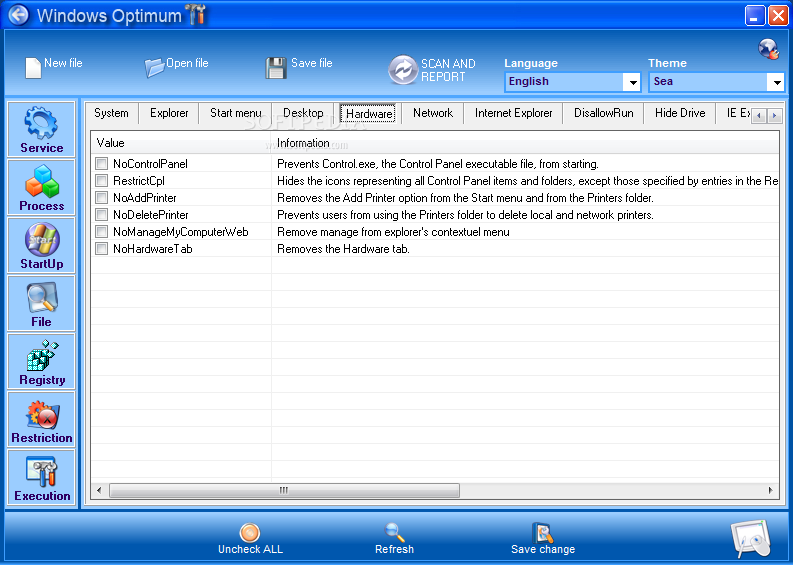Select the NoHardwareTab row text
The image size is (793, 565).
click(x=153, y=249)
